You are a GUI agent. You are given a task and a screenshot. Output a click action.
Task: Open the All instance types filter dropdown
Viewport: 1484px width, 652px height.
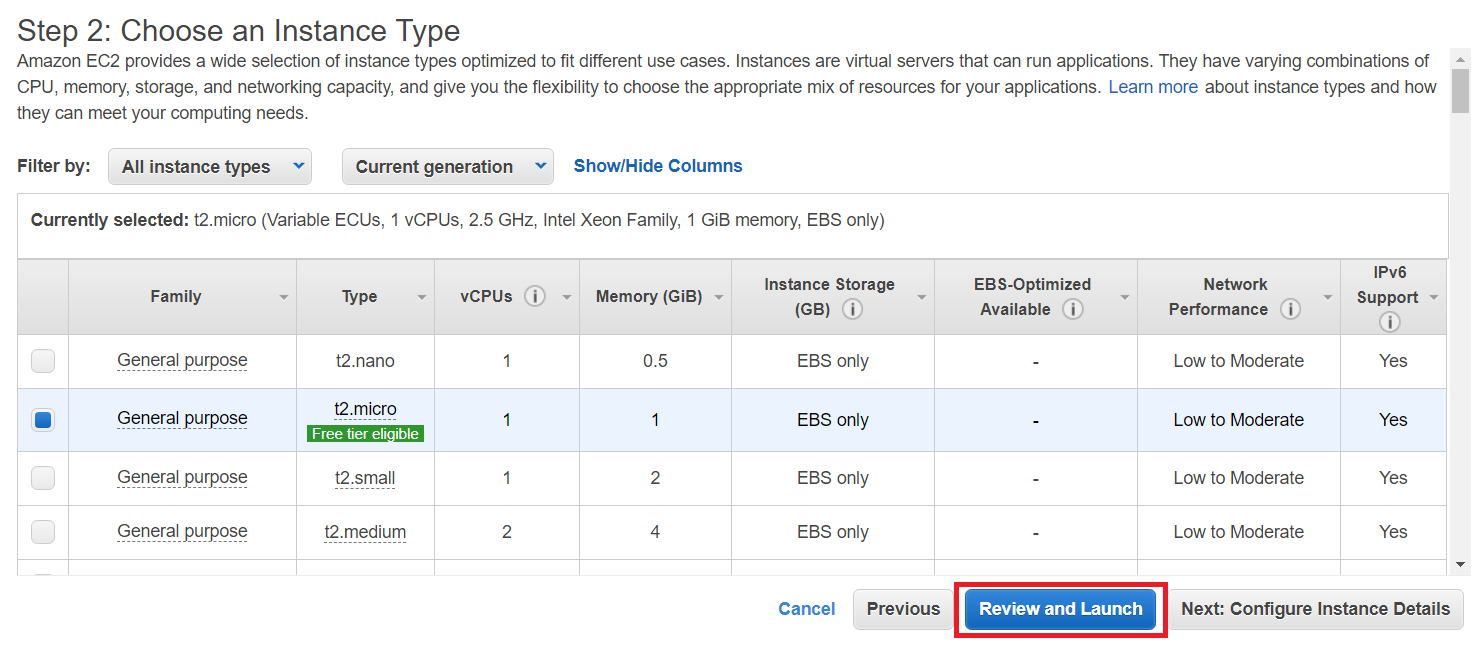click(210, 167)
